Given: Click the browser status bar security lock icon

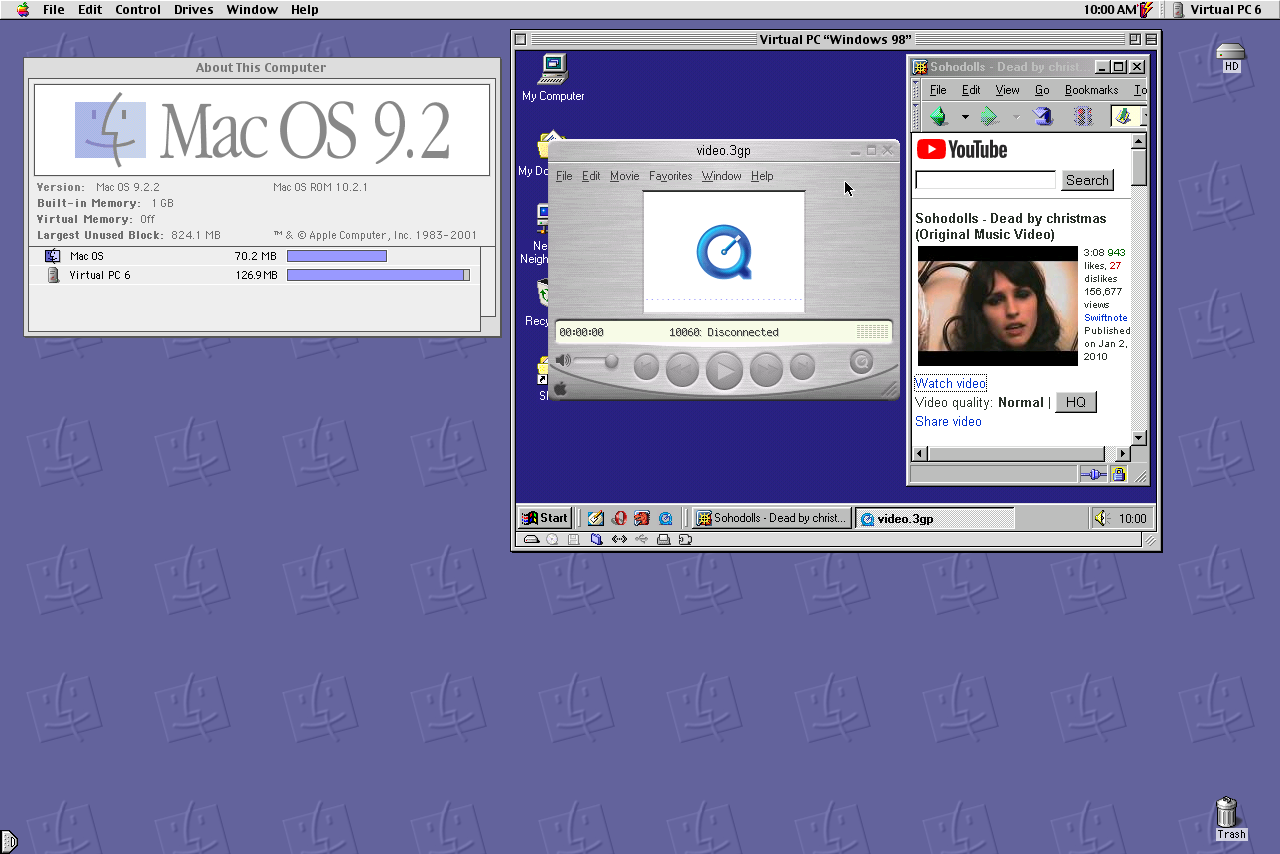Looking at the screenshot, I should pos(1119,474).
